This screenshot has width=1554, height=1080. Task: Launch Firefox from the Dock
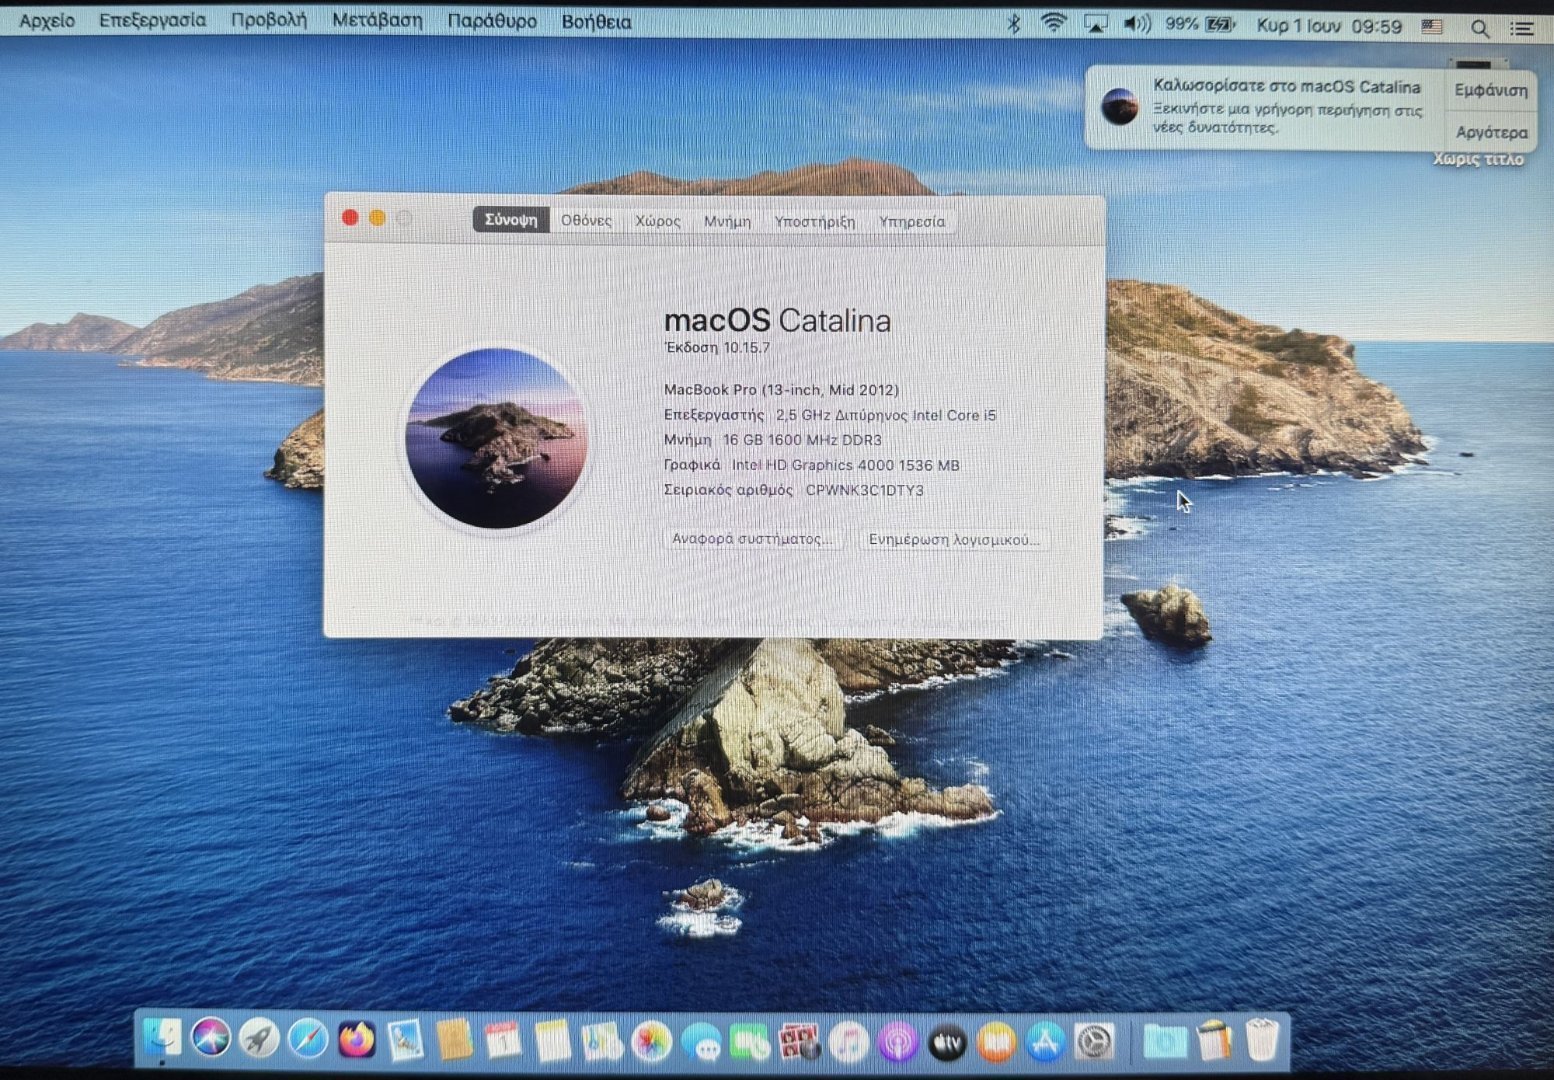tap(356, 1040)
